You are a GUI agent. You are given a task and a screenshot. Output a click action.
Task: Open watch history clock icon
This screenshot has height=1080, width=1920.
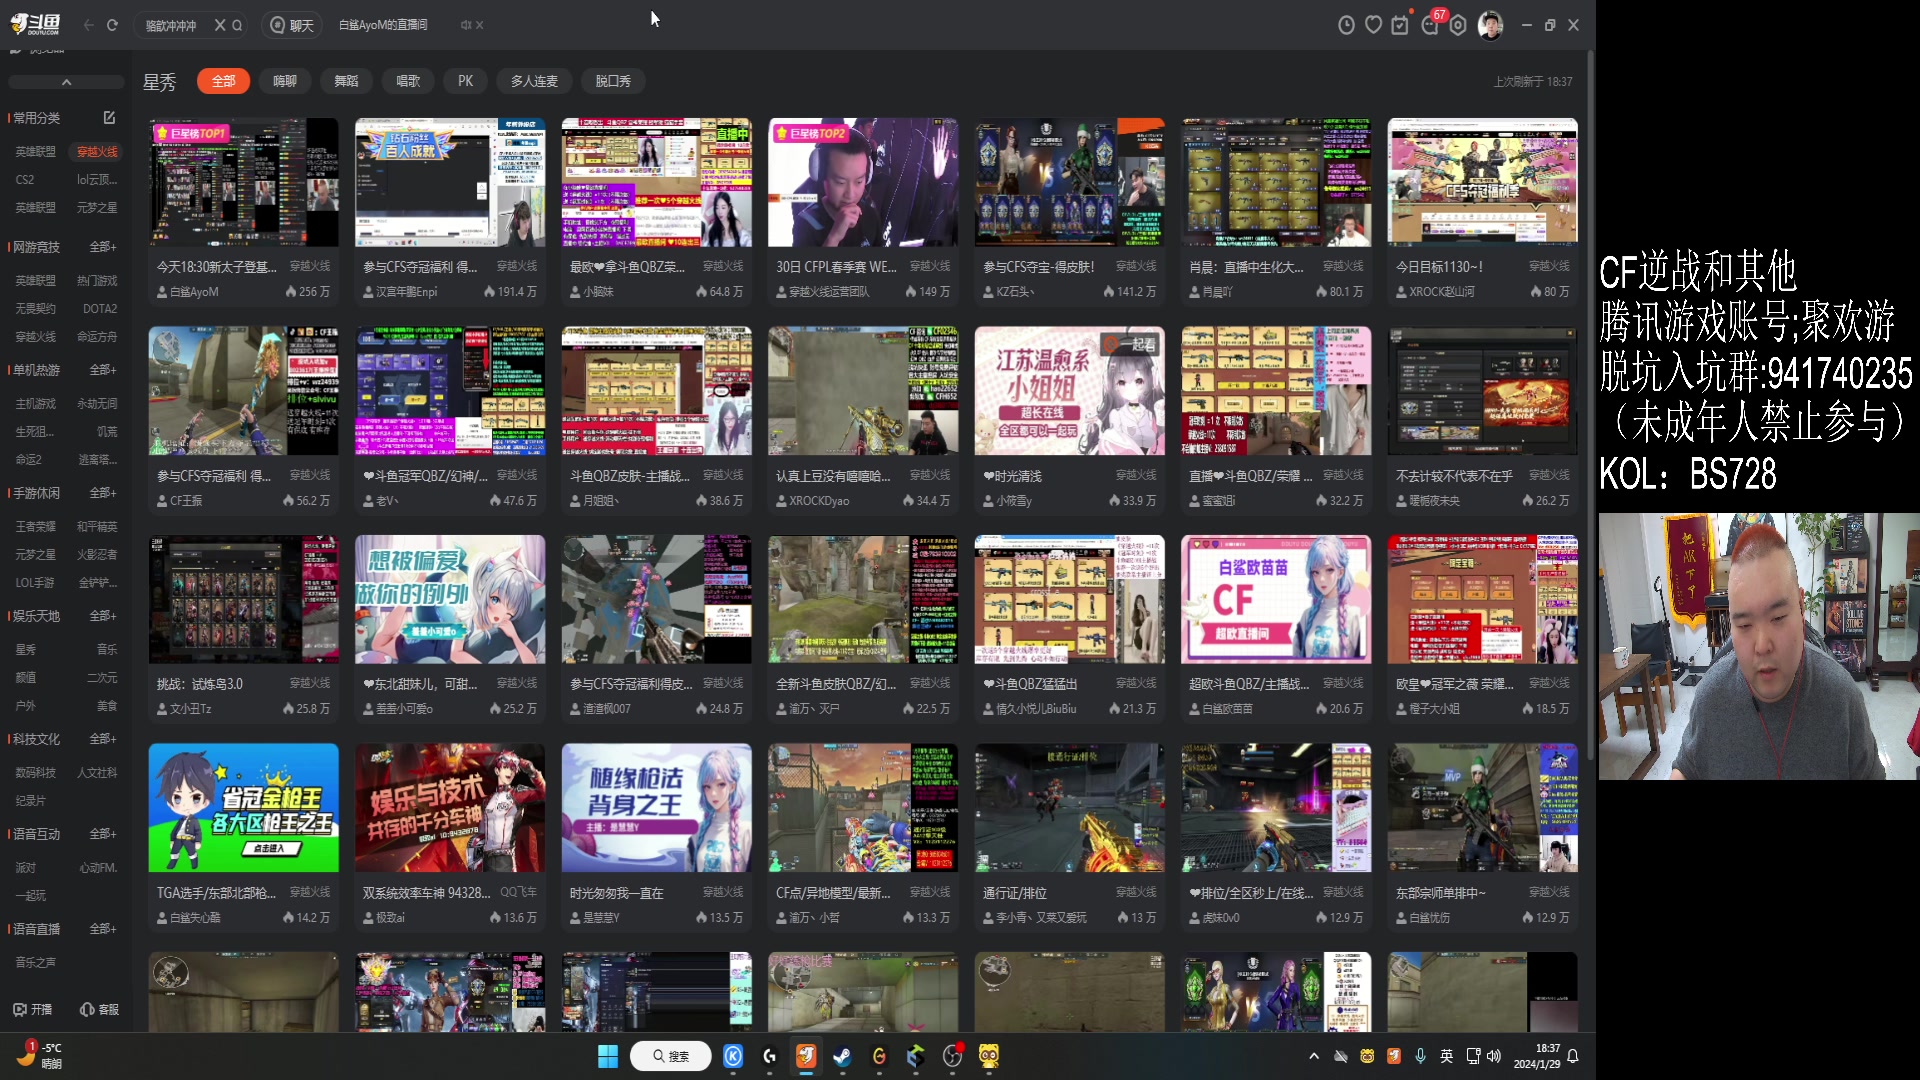point(1346,25)
